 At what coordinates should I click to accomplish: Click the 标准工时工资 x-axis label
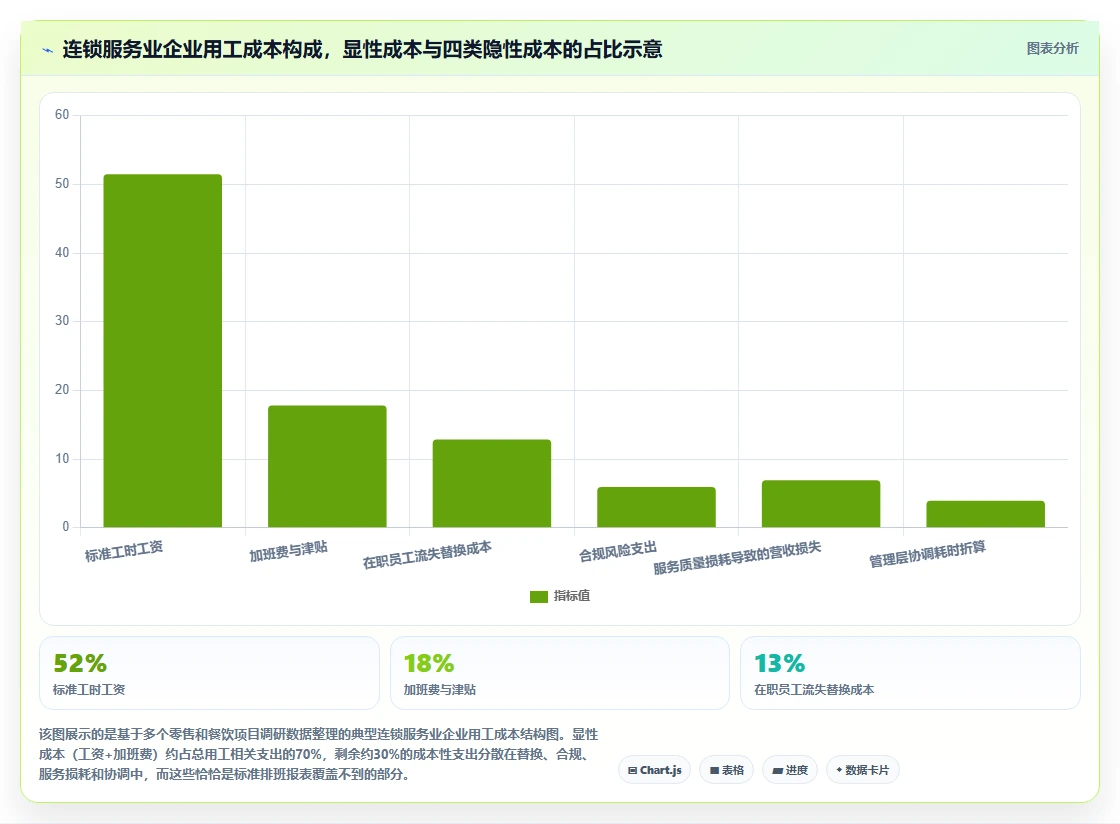click(x=124, y=551)
